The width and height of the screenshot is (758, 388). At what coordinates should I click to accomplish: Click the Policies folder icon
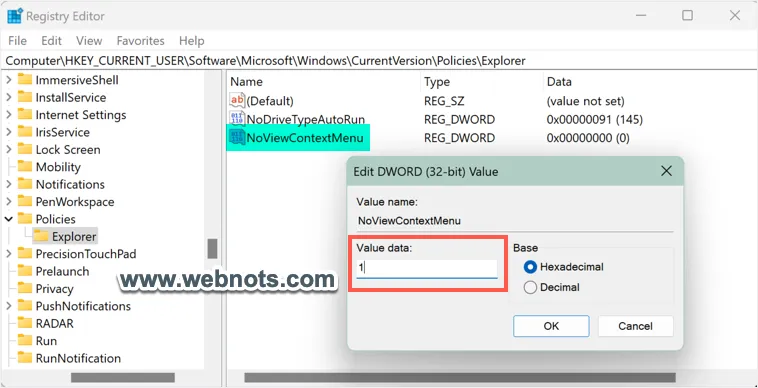click(x=25, y=219)
